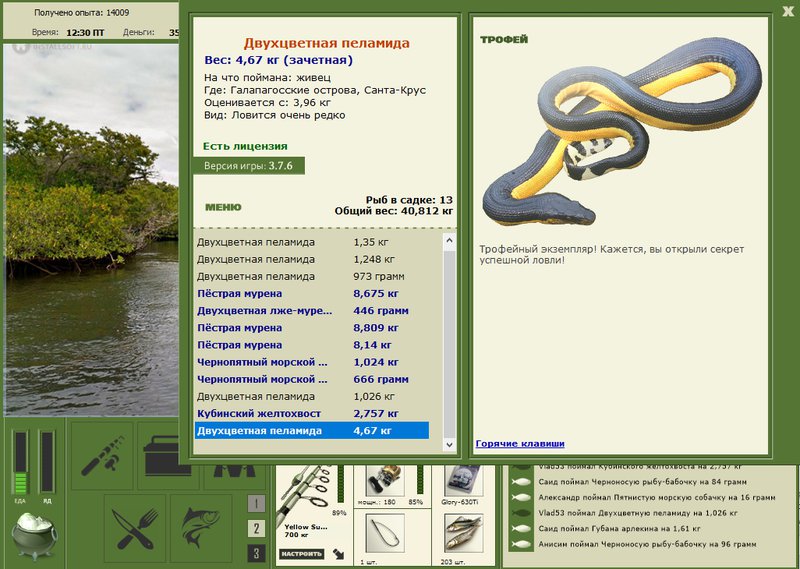Click the Яд poison level bar

pyautogui.click(x=47, y=463)
